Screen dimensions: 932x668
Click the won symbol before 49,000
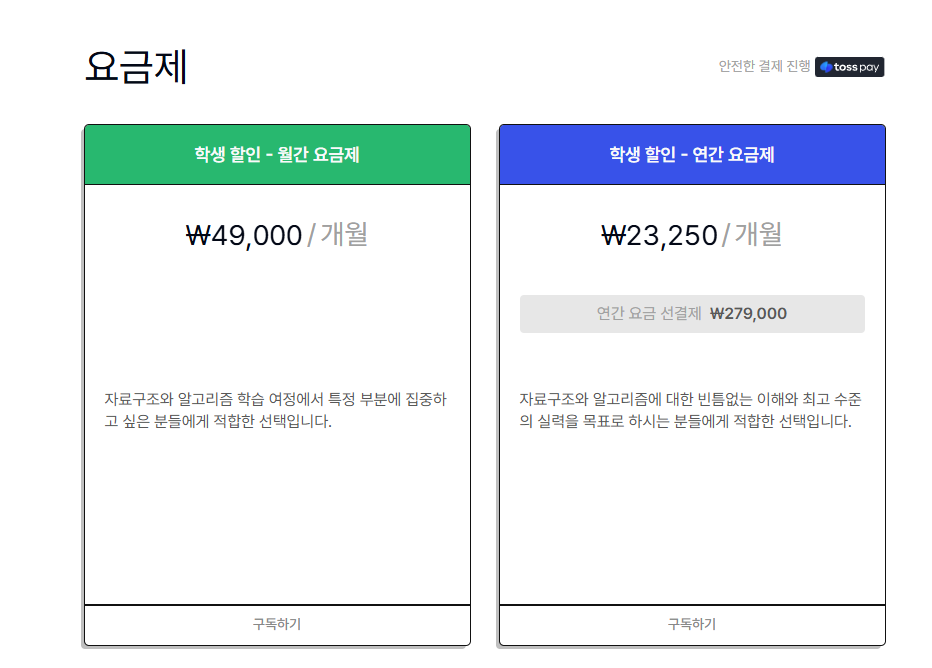point(198,235)
